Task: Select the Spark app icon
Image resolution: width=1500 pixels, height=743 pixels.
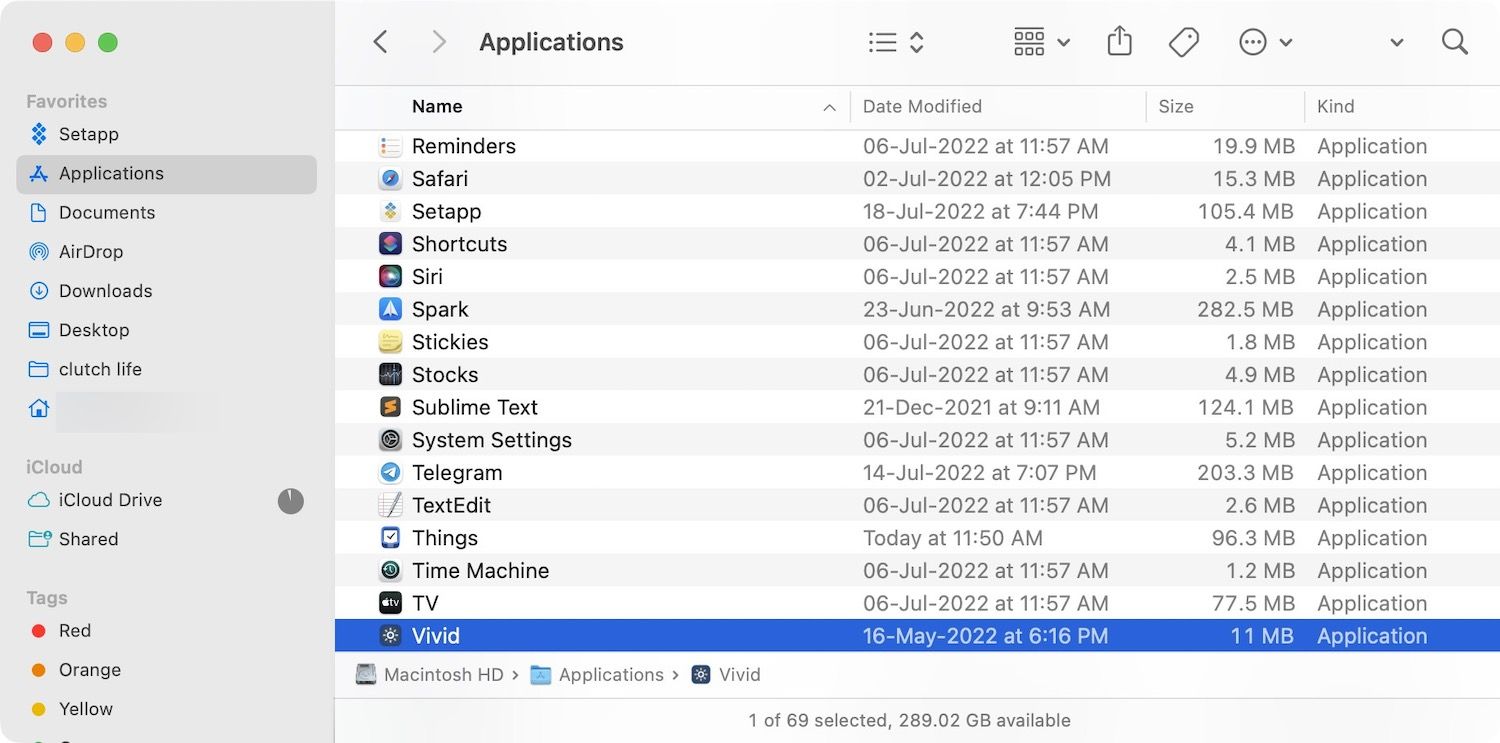Action: 390,310
